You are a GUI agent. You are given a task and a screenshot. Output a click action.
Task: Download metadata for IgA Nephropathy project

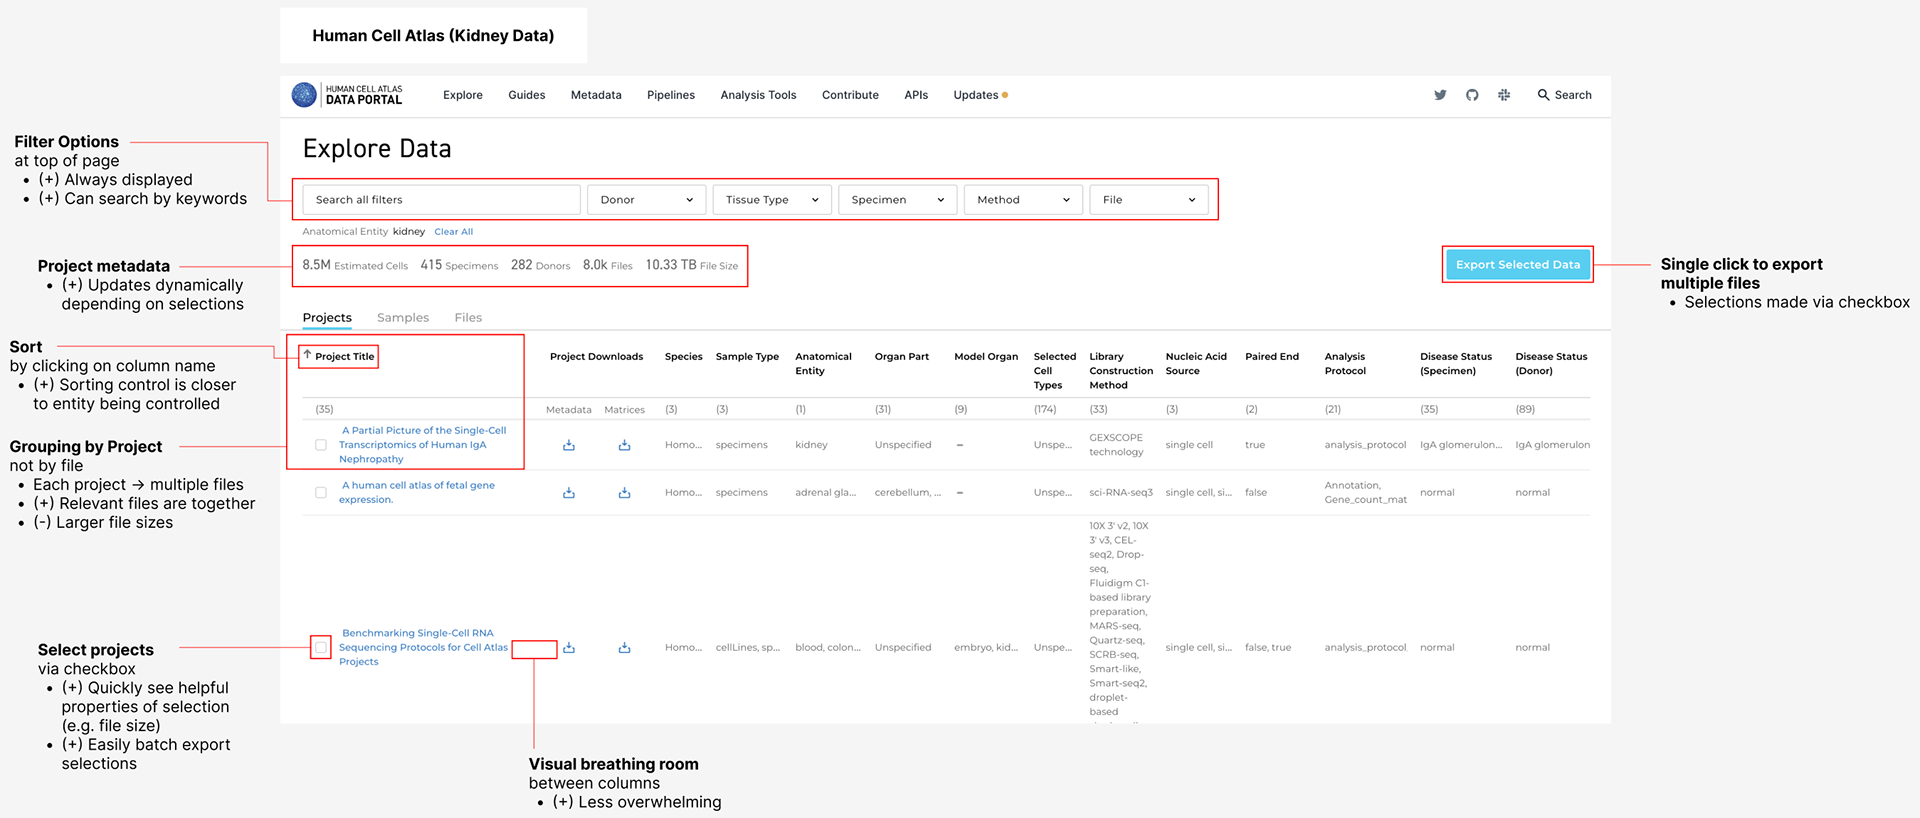[x=569, y=445]
